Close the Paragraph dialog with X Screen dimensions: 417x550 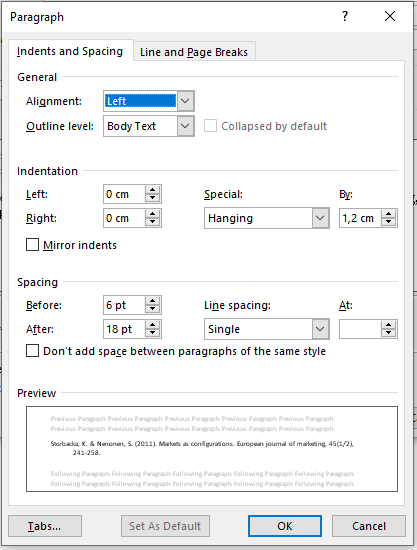390,16
